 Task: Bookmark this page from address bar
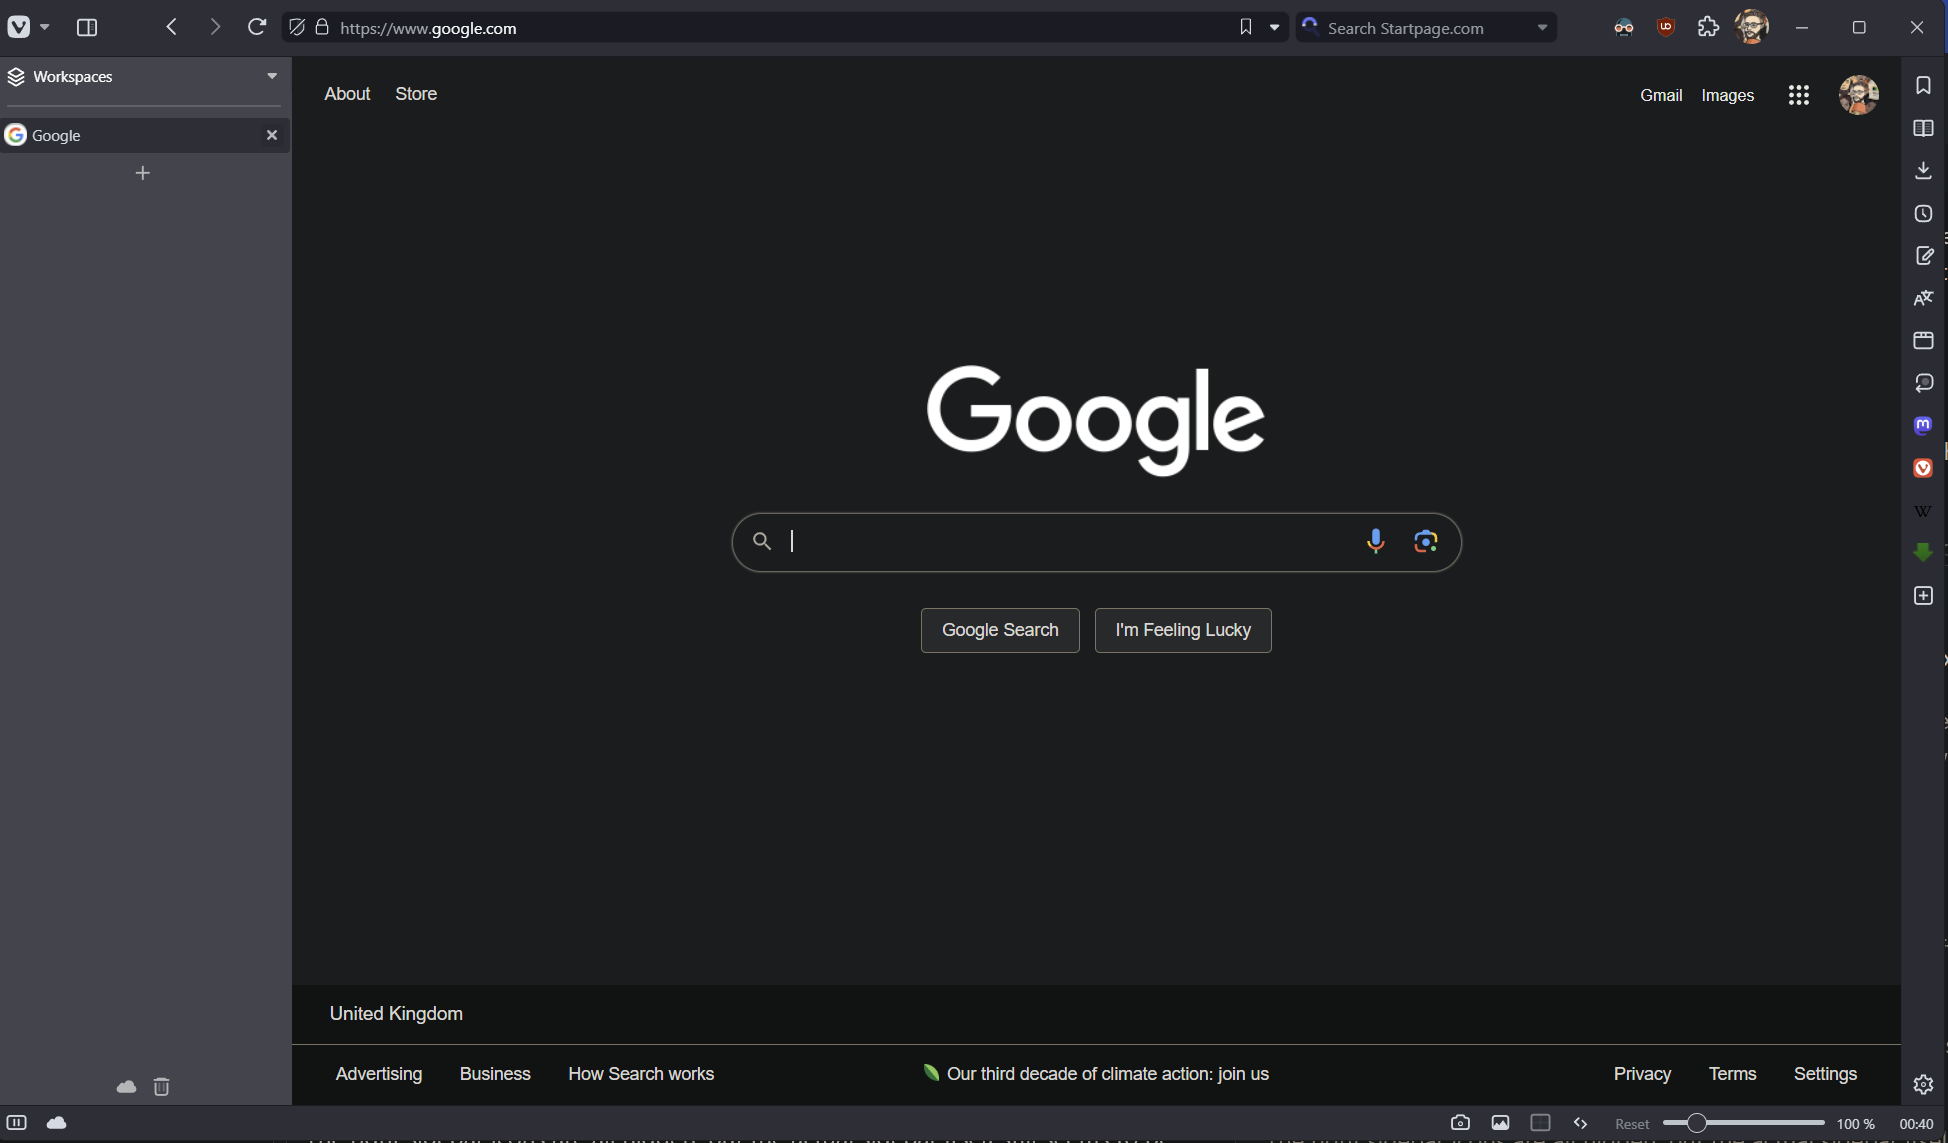click(1245, 27)
